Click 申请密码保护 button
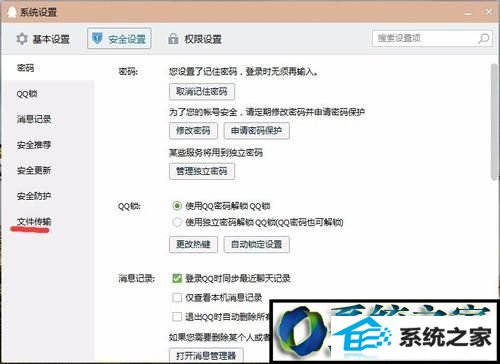The image size is (500, 364). [x=256, y=131]
